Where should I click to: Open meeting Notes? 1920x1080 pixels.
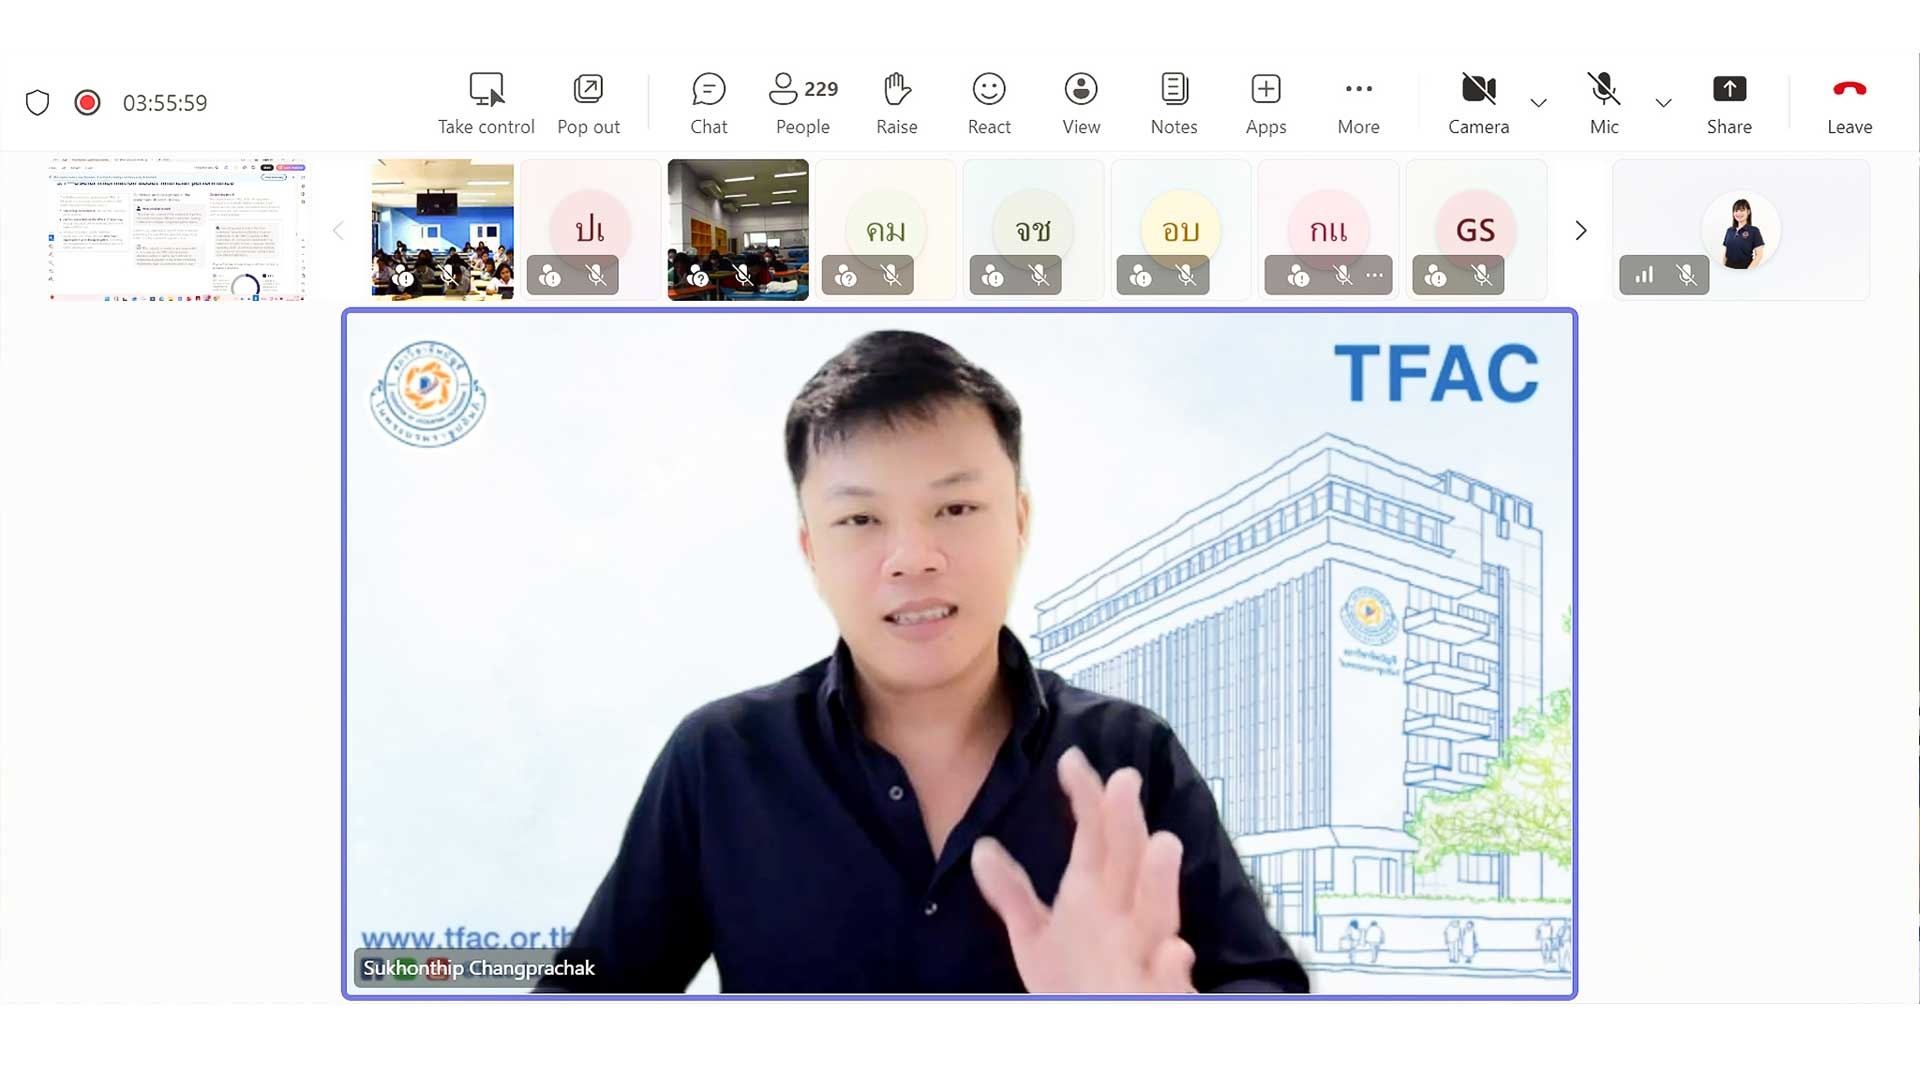1174,104
